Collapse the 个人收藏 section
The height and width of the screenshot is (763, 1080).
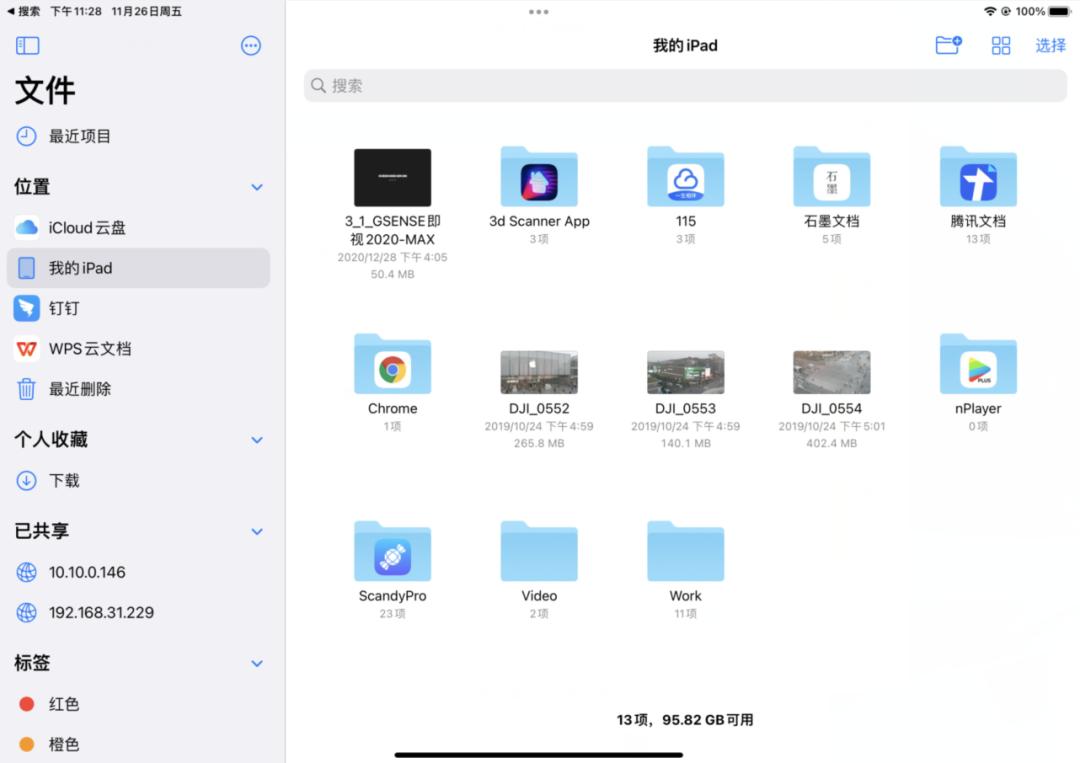pyautogui.click(x=257, y=440)
